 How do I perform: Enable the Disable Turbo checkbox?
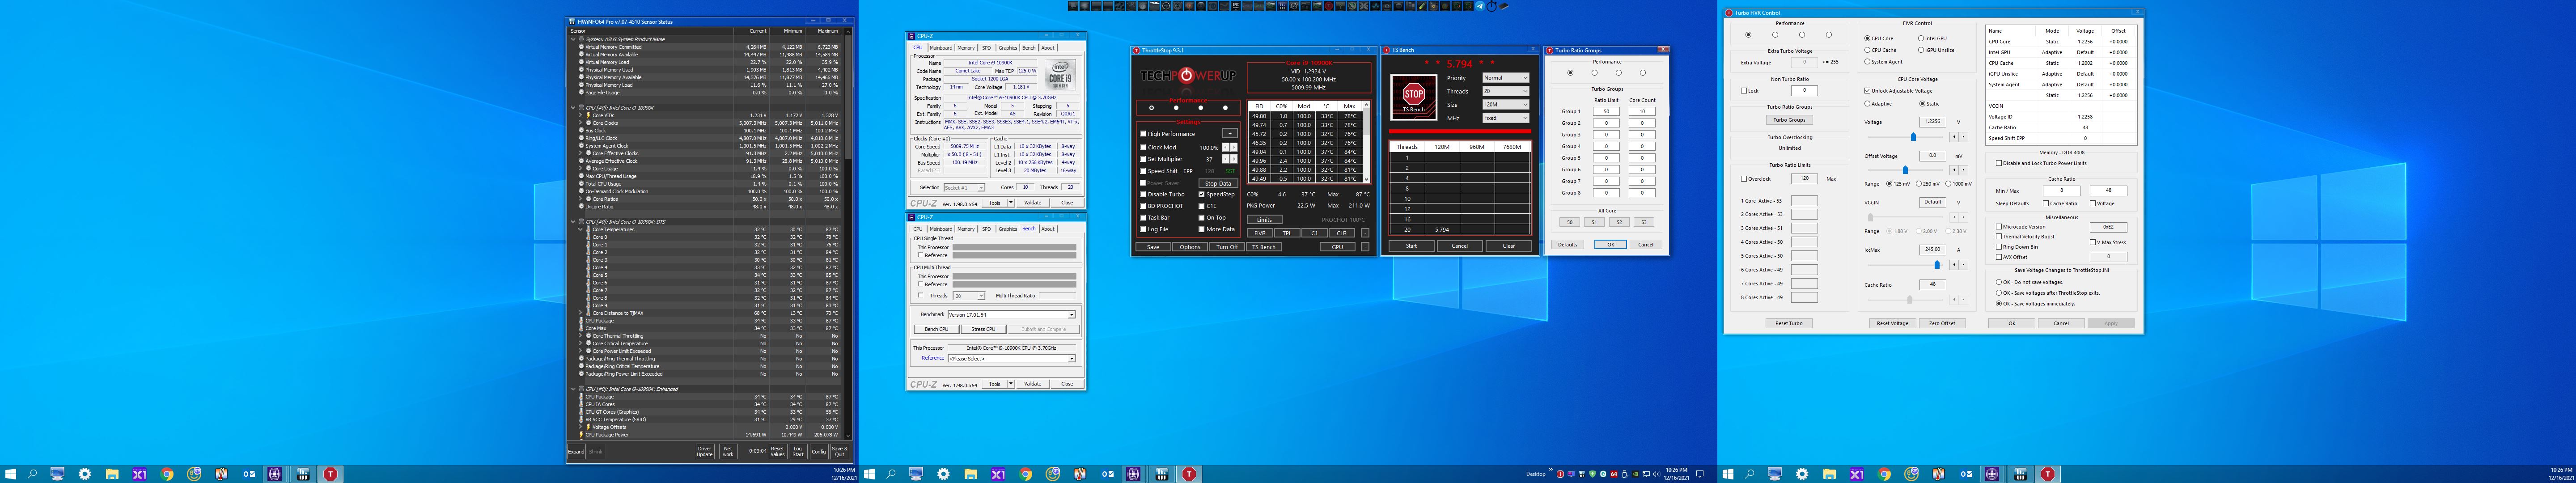click(1143, 194)
